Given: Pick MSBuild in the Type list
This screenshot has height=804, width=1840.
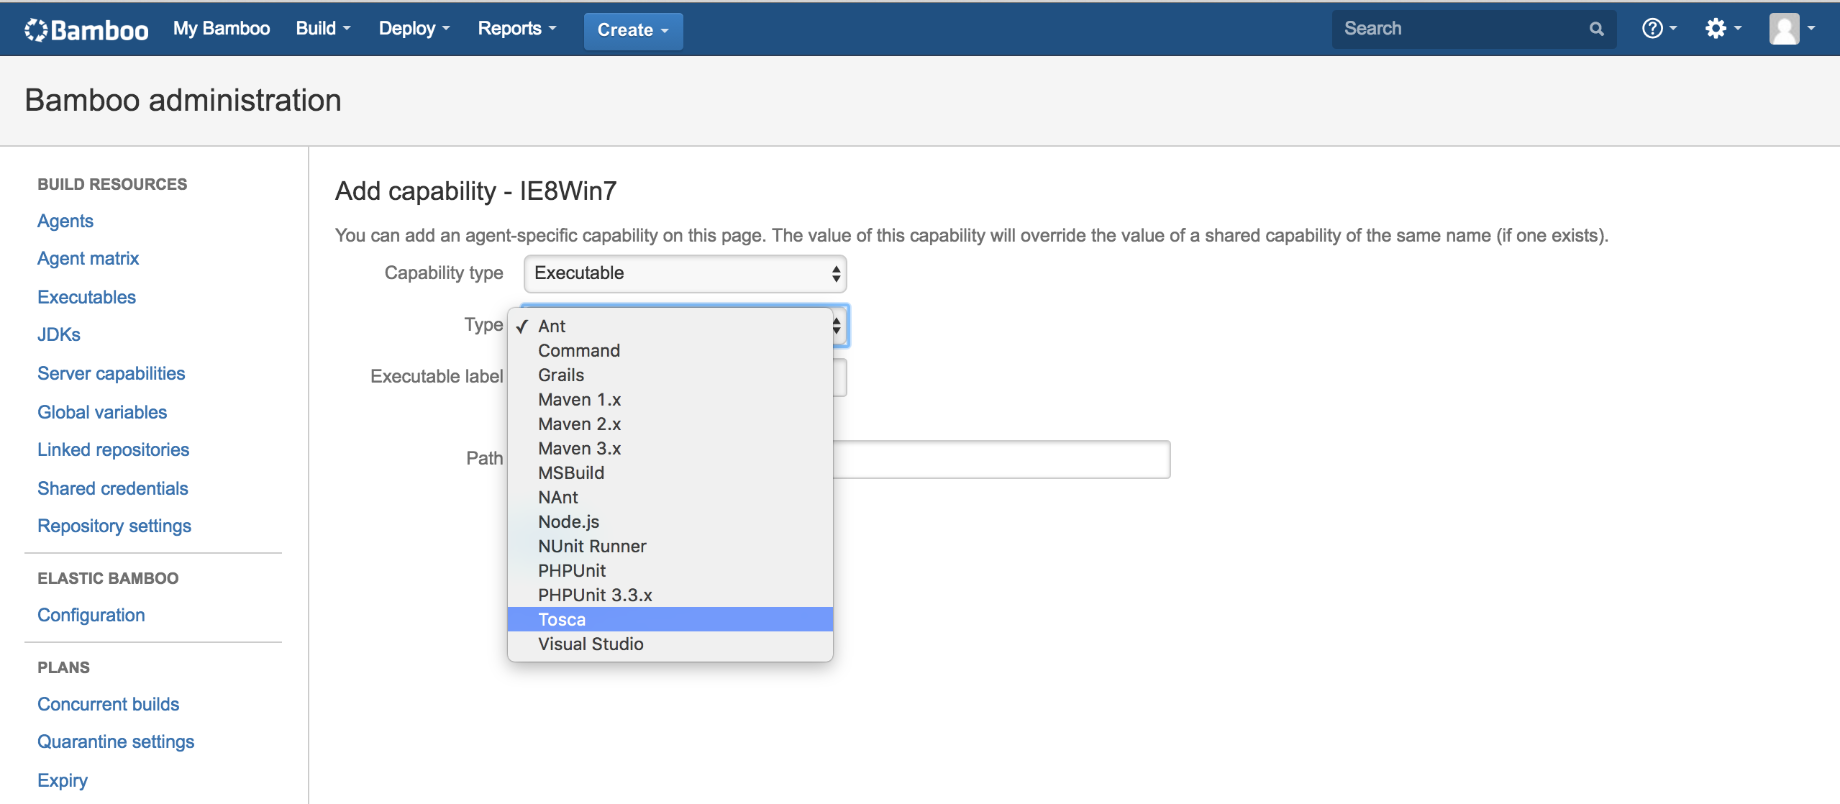Looking at the screenshot, I should [670, 473].
